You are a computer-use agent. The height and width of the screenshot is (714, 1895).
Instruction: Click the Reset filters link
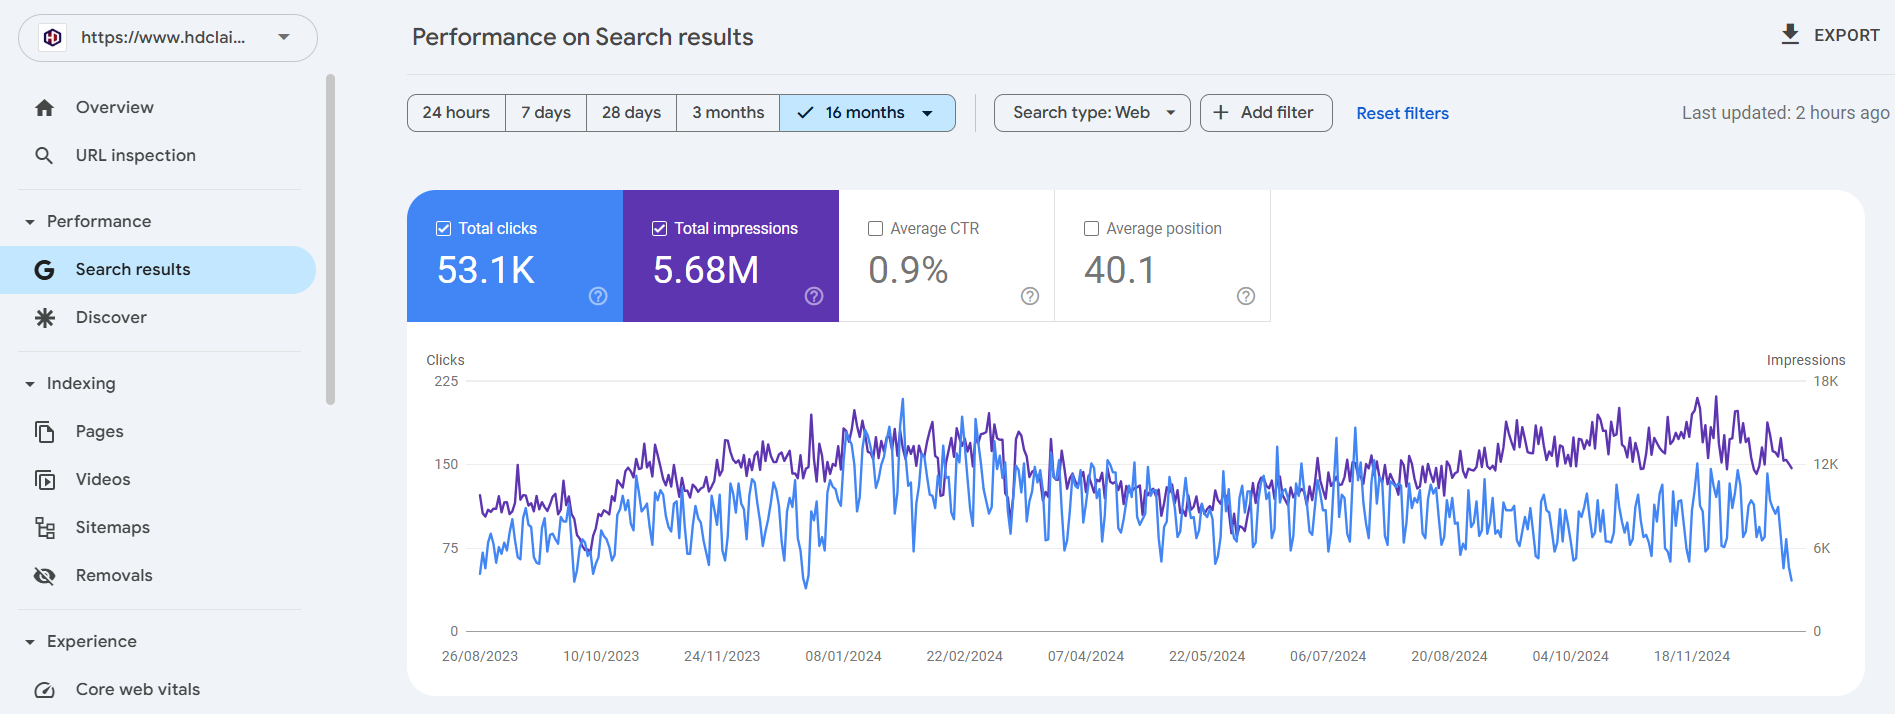pyautogui.click(x=1402, y=114)
